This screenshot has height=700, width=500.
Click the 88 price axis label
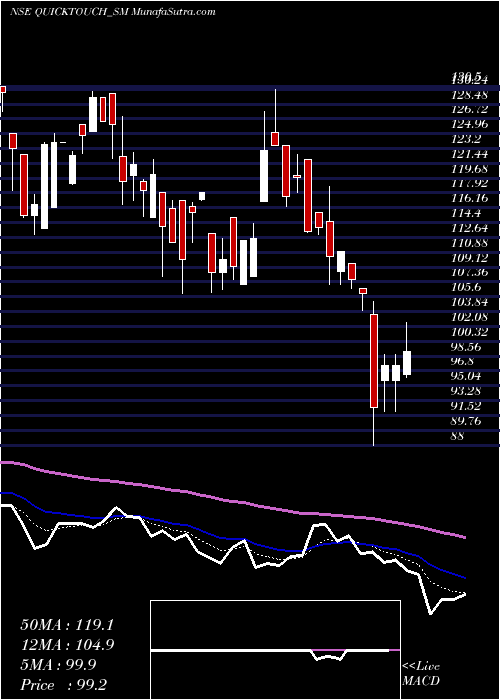click(458, 436)
